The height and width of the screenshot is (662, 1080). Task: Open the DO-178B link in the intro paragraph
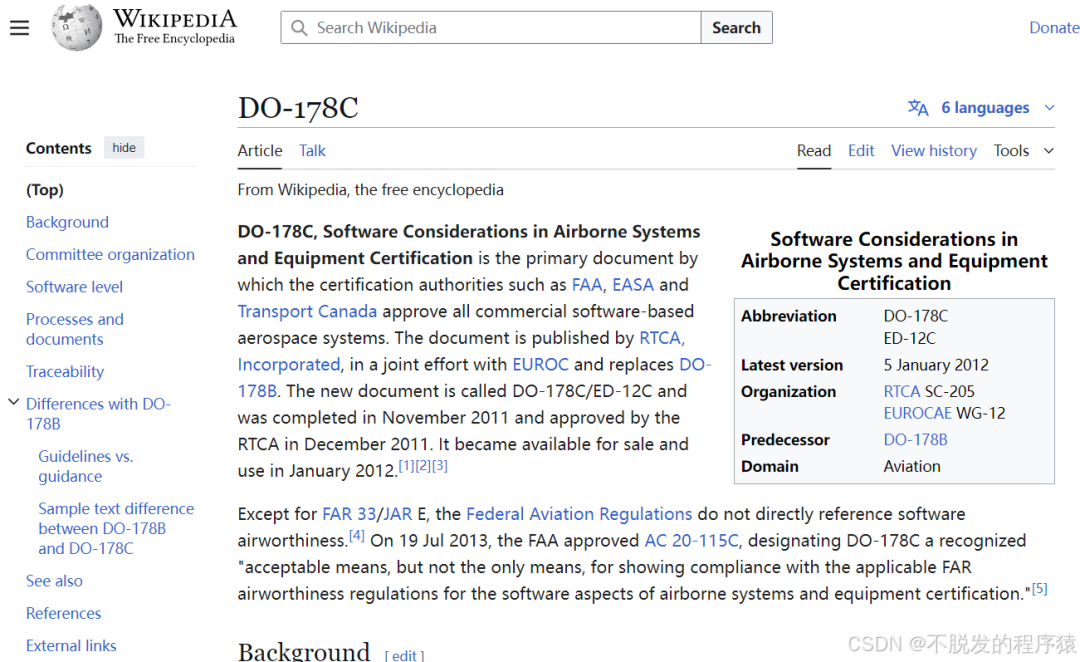(695, 364)
